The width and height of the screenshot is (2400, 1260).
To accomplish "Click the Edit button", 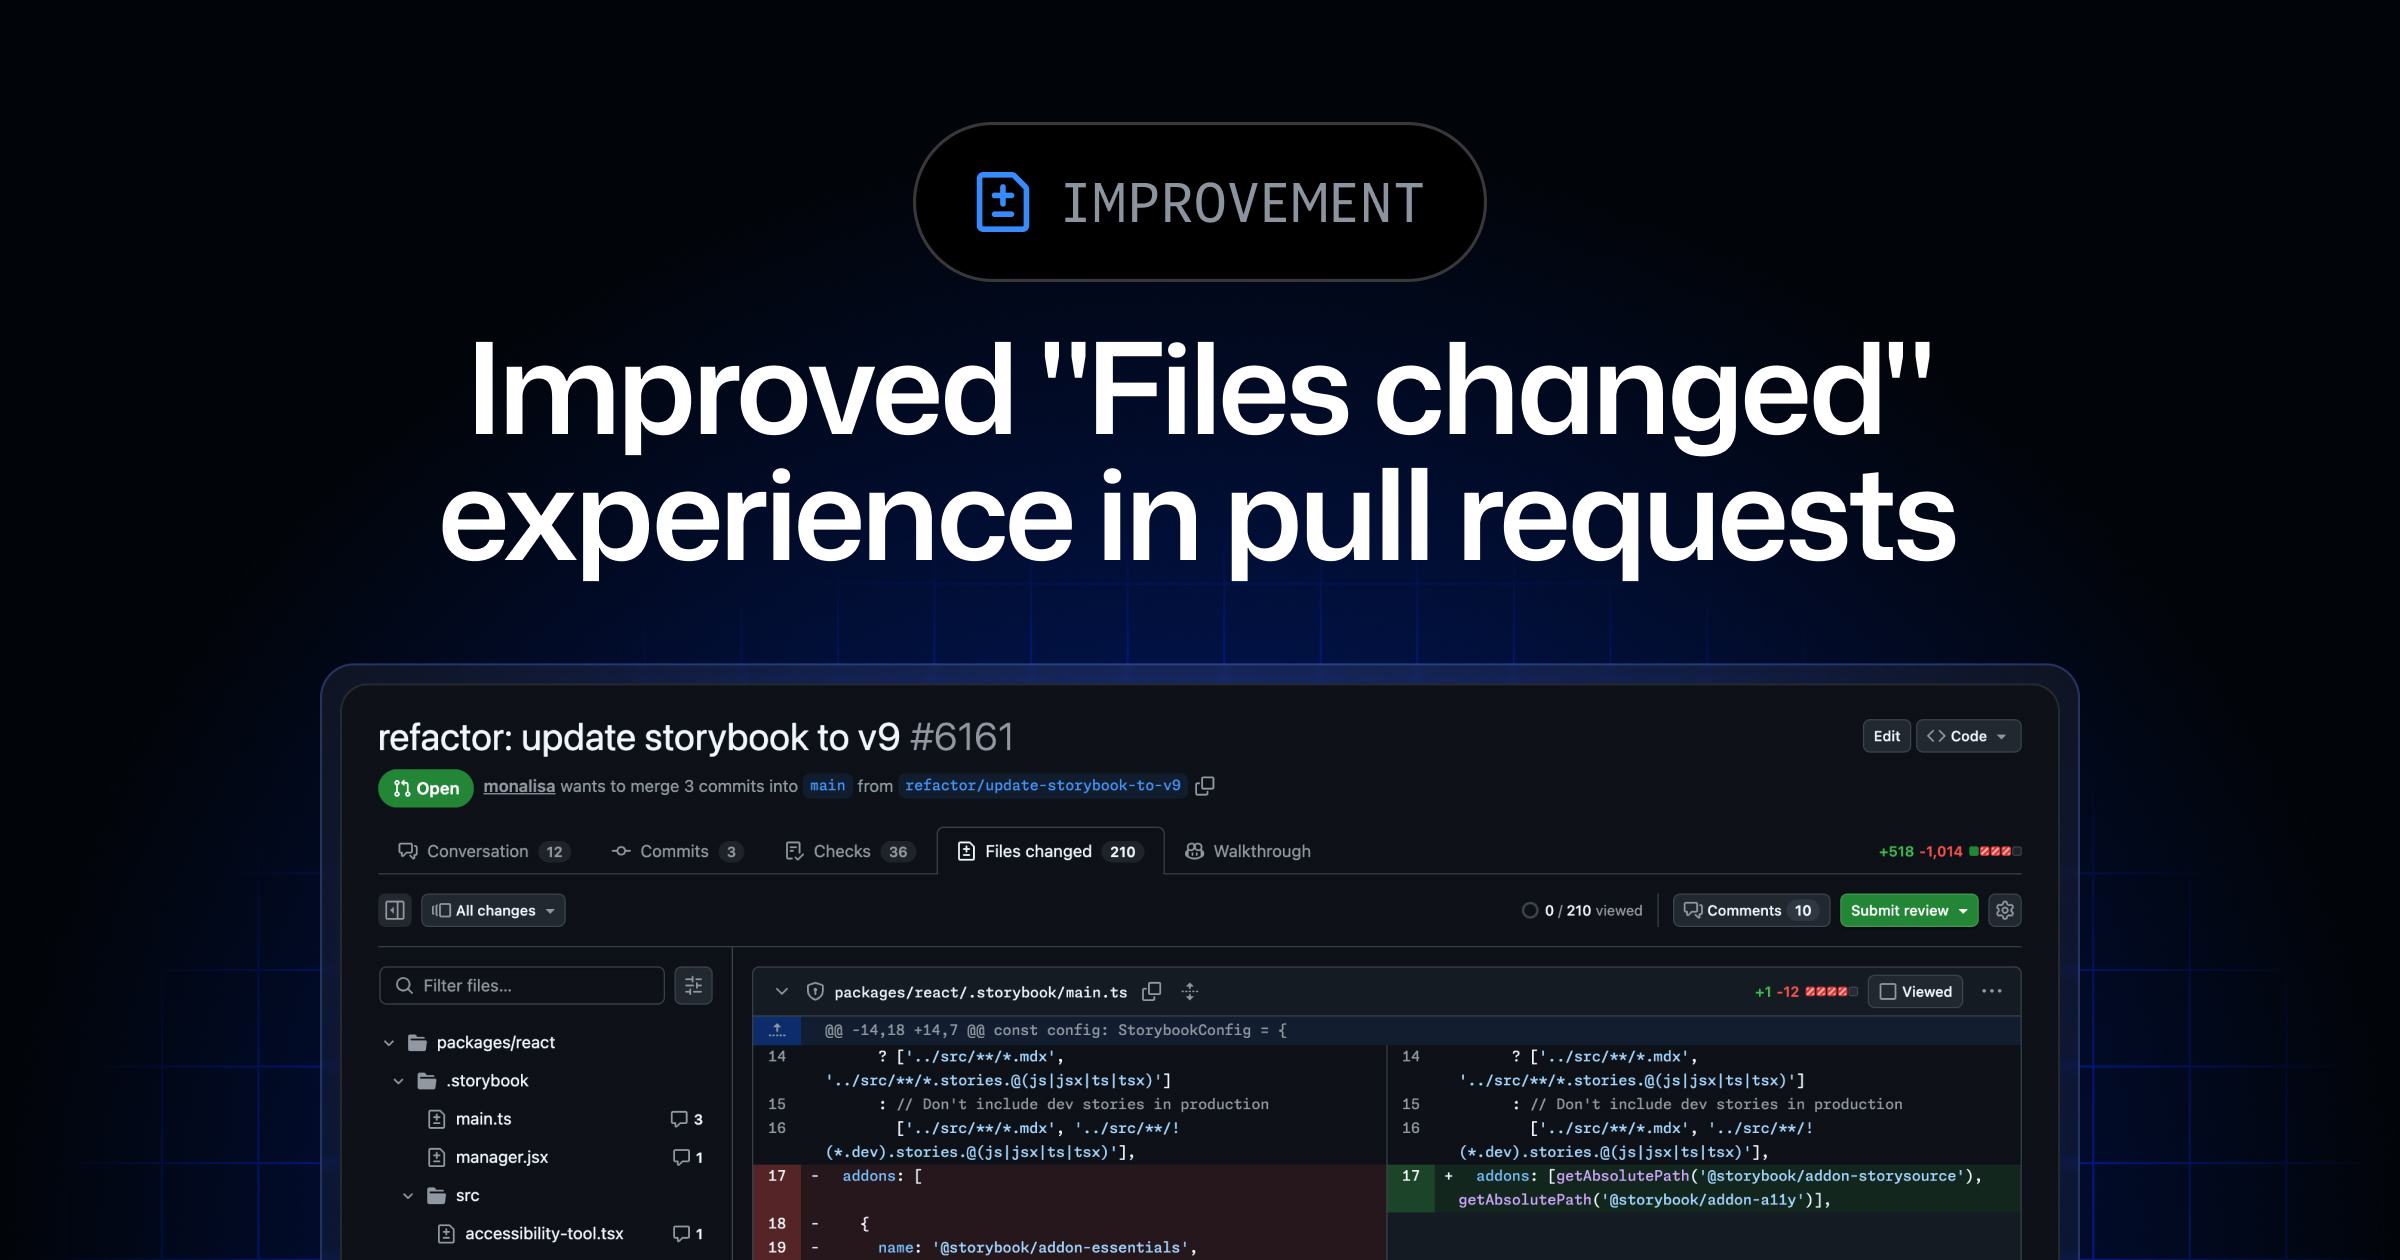I will point(1886,736).
